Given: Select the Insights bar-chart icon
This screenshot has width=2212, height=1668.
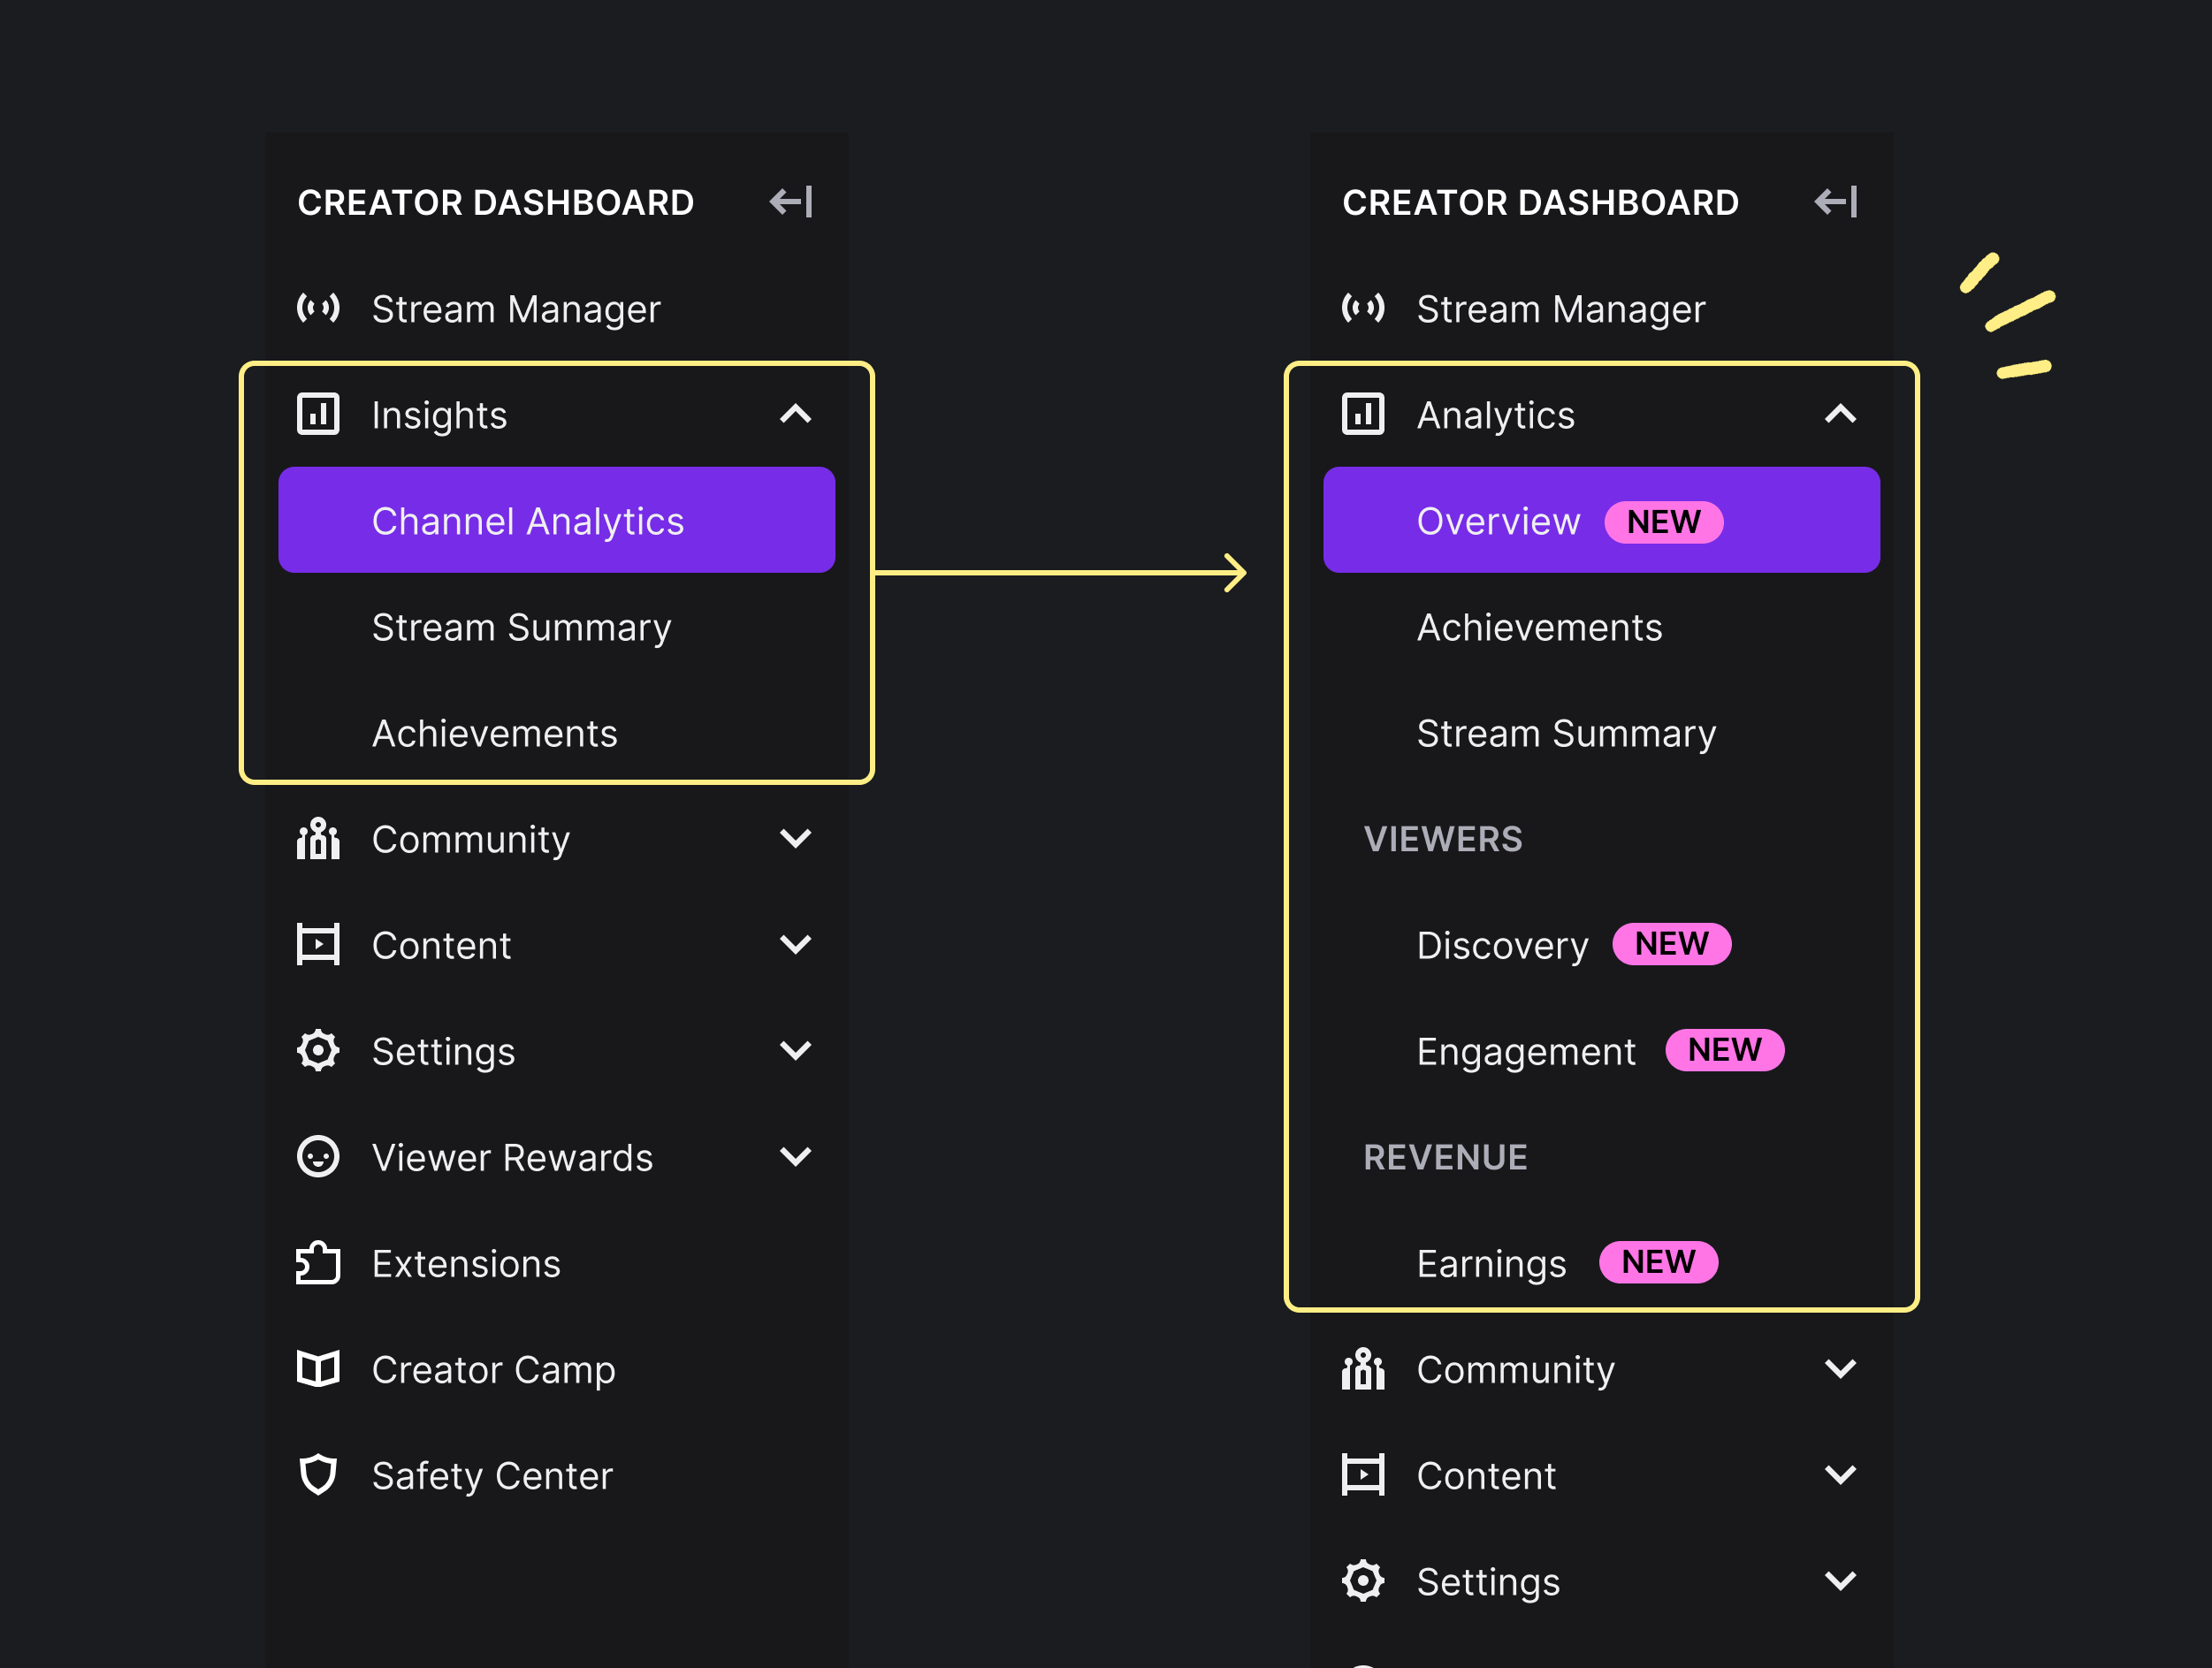Looking at the screenshot, I should click(318, 414).
